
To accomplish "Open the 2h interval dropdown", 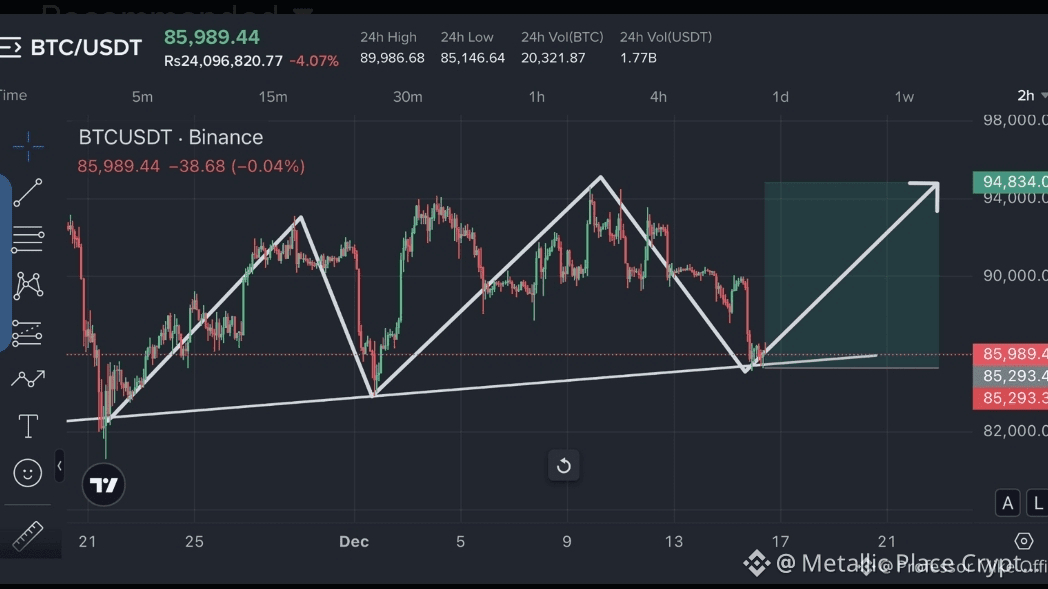I will pyautogui.click(x=1030, y=96).
